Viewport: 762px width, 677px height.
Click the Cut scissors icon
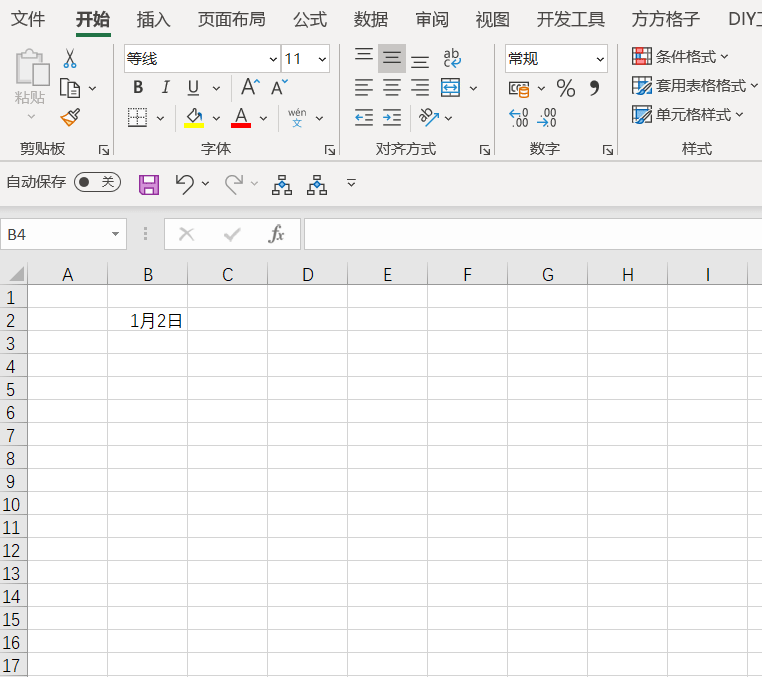(x=70, y=58)
